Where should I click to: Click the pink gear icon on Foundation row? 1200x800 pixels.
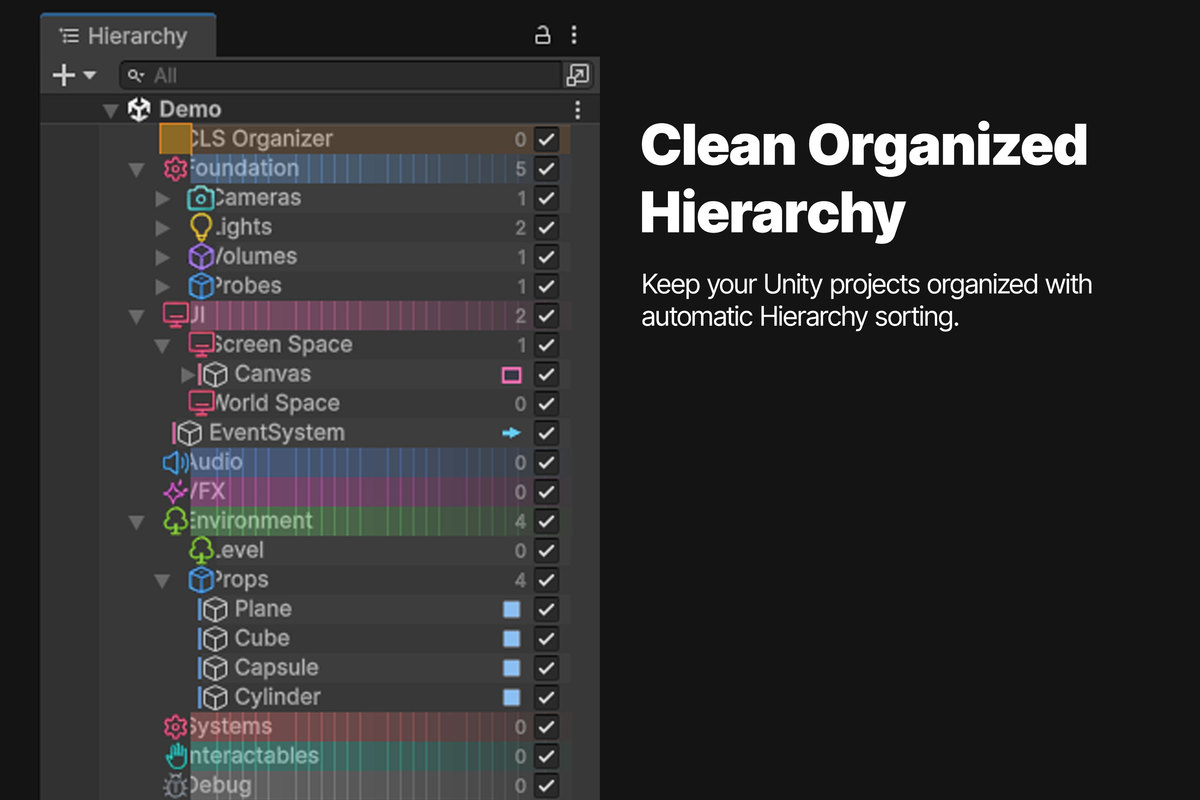click(x=175, y=169)
